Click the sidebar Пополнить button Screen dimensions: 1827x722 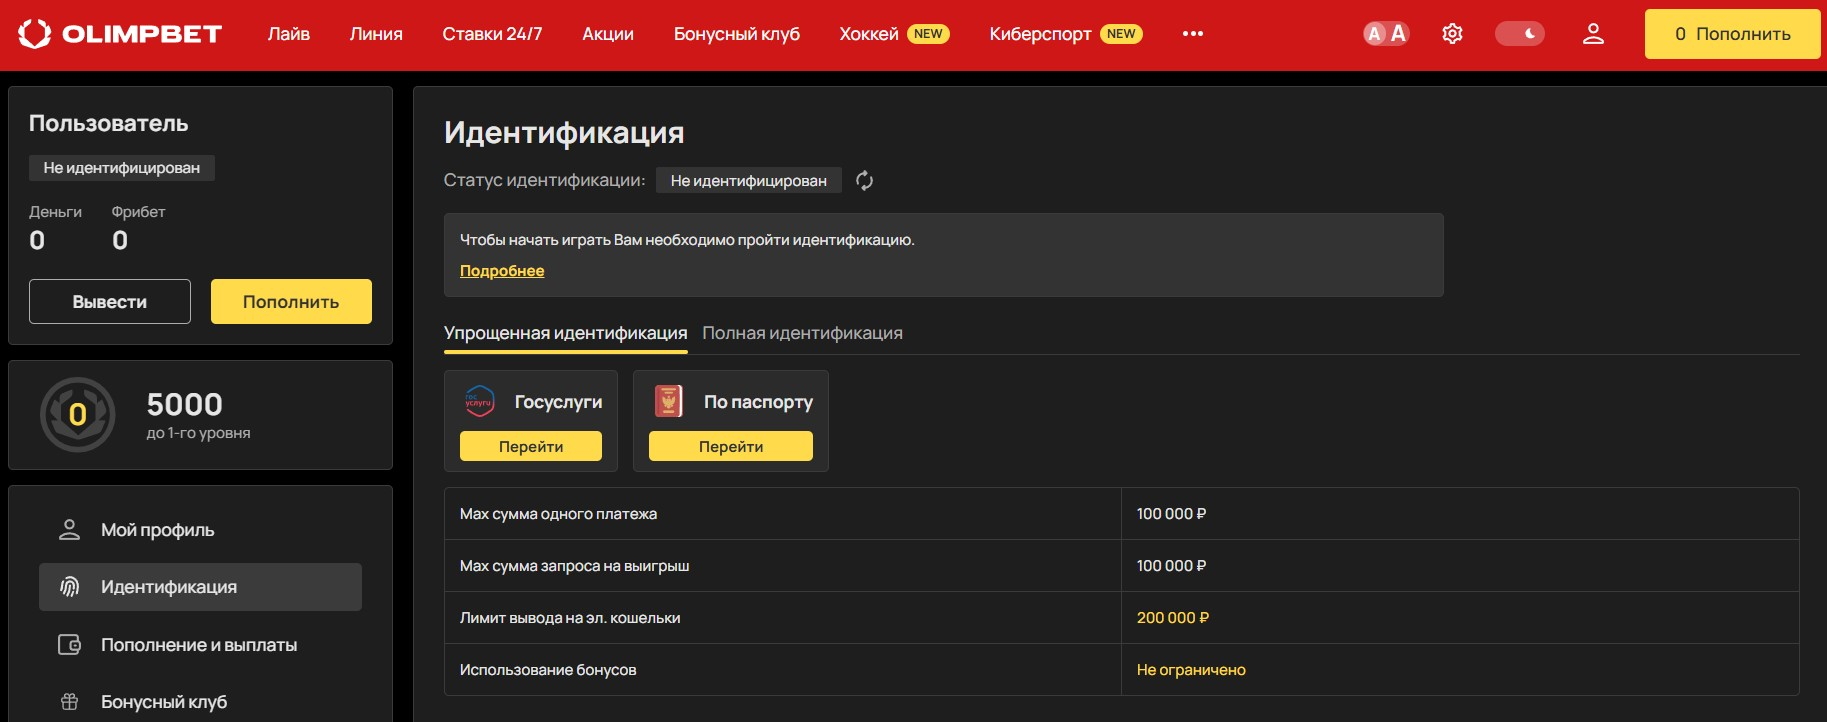[x=291, y=302]
